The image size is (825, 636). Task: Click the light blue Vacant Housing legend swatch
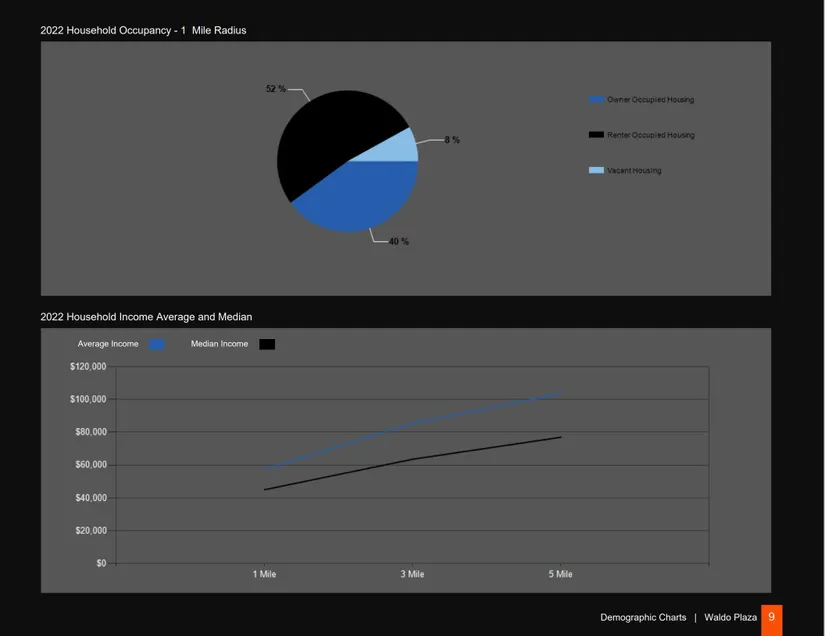click(x=597, y=171)
